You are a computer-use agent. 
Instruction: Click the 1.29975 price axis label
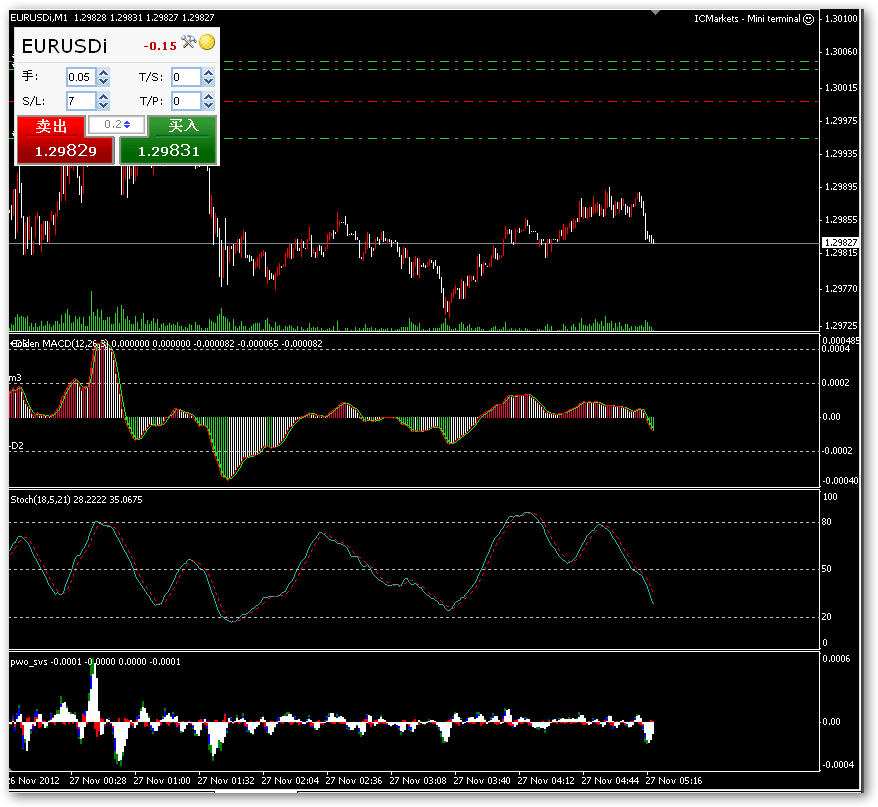(841, 121)
